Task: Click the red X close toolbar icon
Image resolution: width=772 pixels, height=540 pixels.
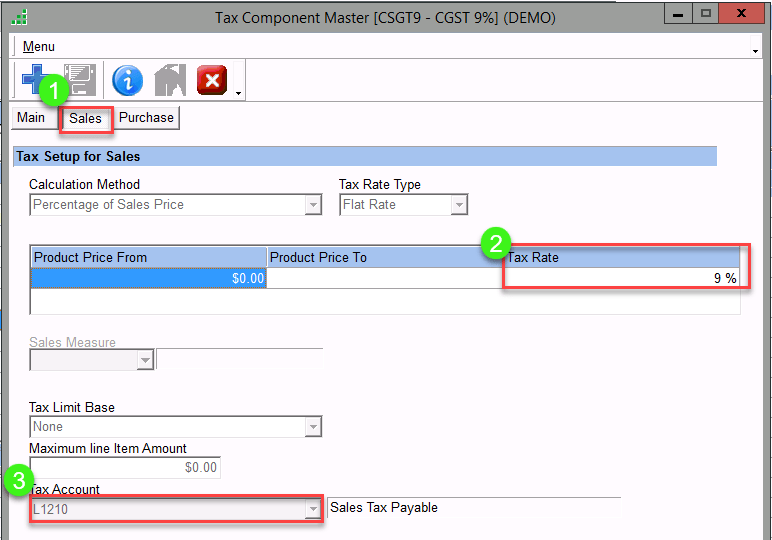Action: pyautogui.click(x=212, y=80)
